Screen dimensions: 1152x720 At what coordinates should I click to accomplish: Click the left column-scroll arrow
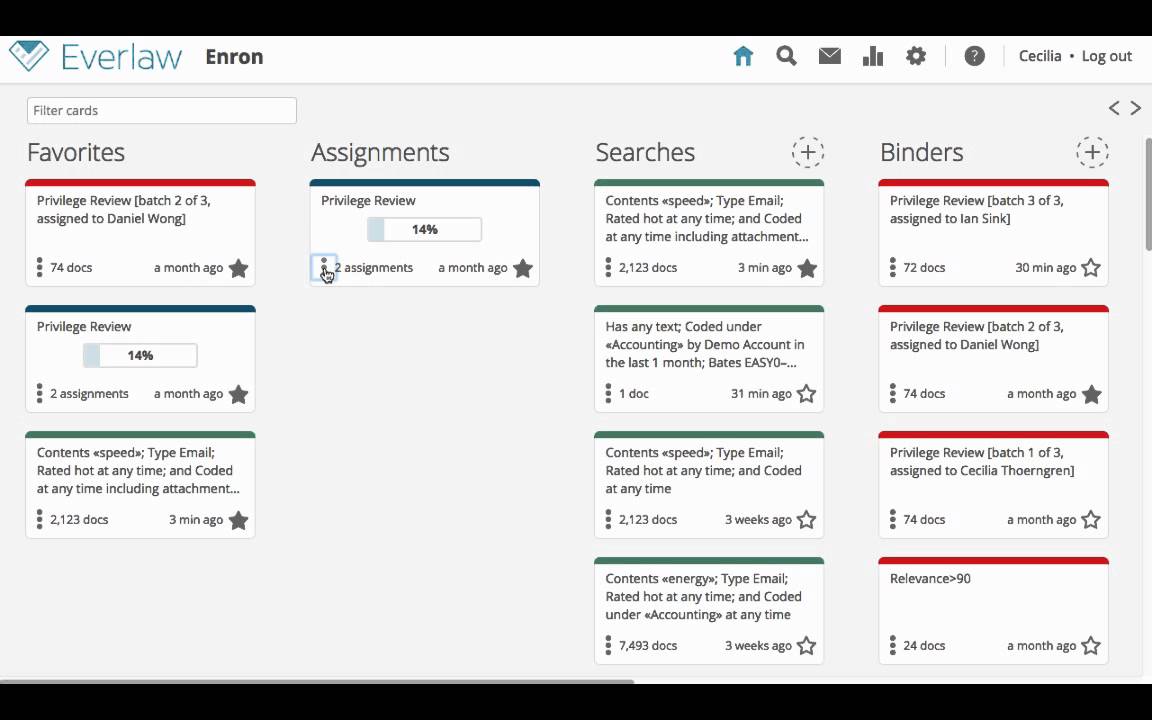[x=1114, y=108]
